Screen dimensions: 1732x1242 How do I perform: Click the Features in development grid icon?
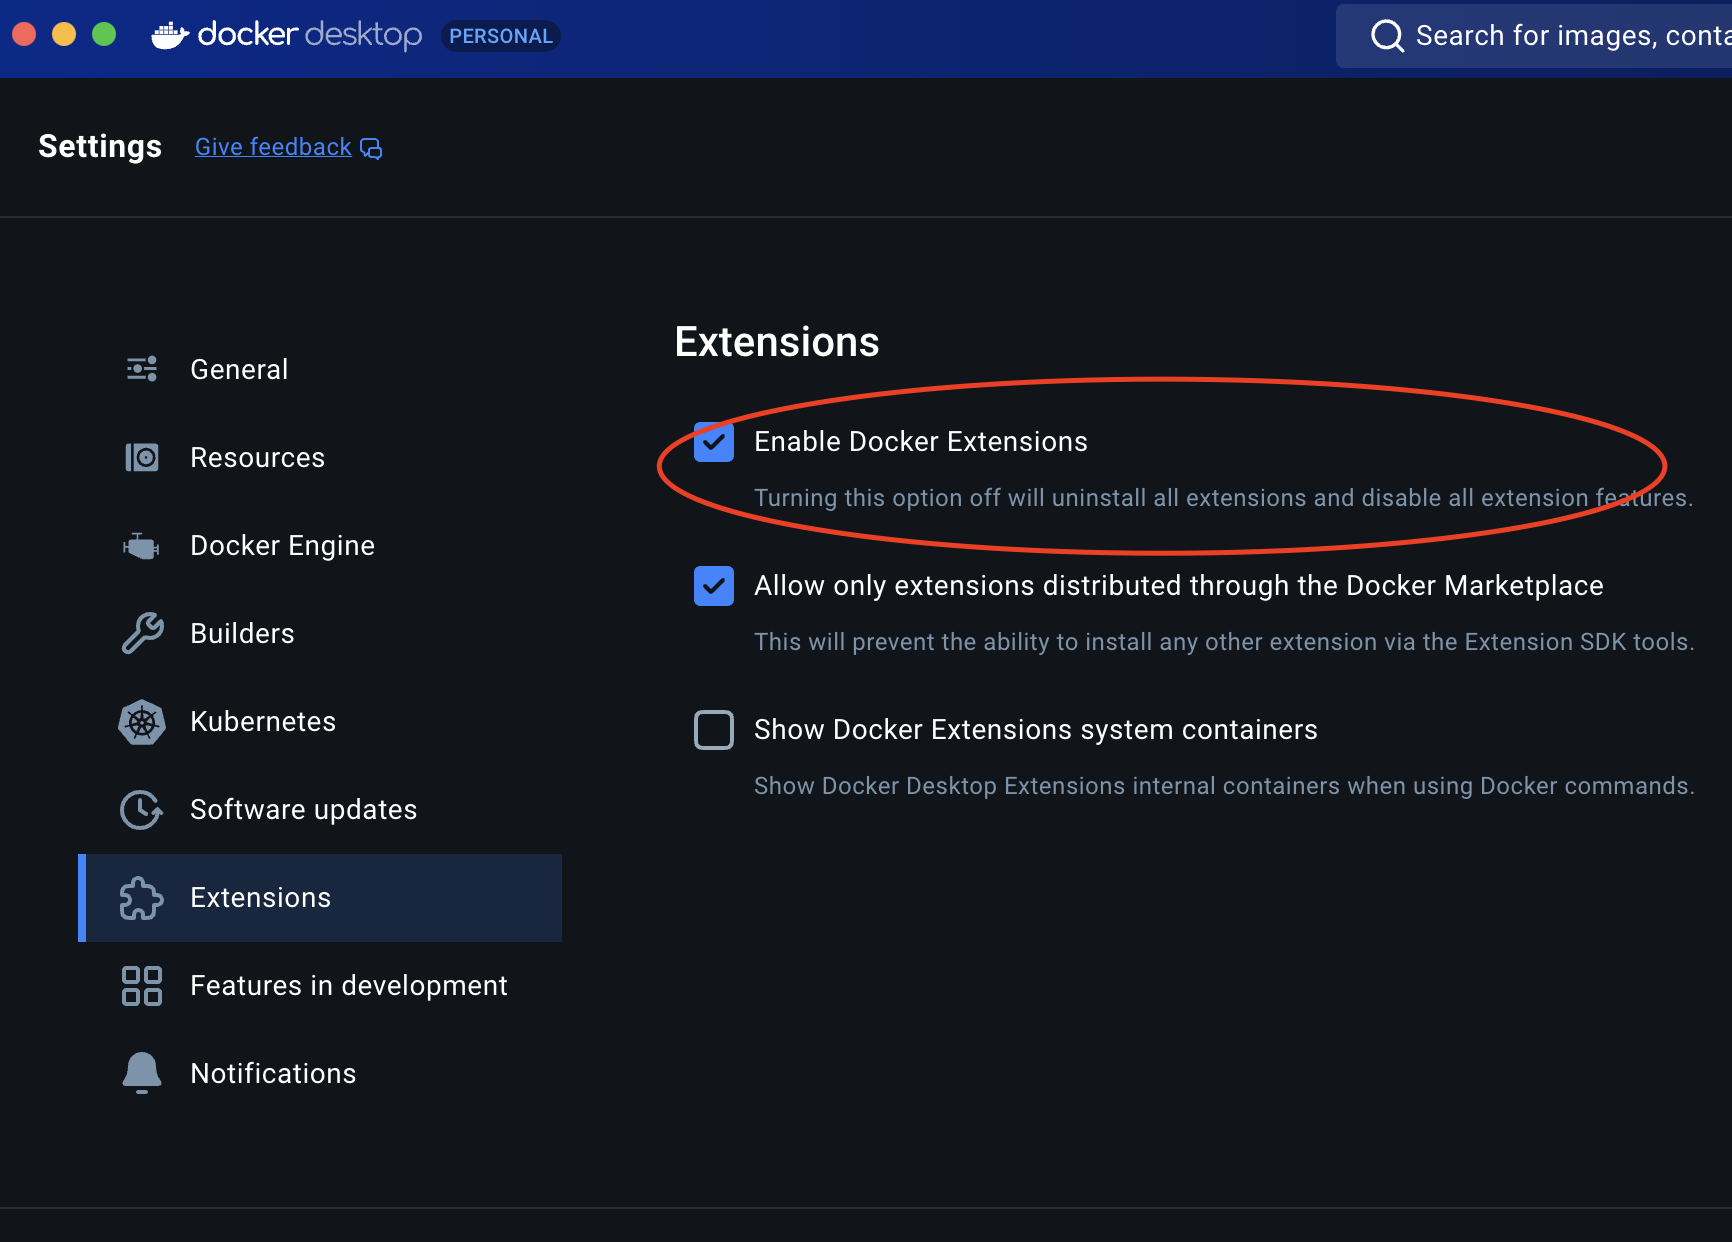tap(142, 986)
